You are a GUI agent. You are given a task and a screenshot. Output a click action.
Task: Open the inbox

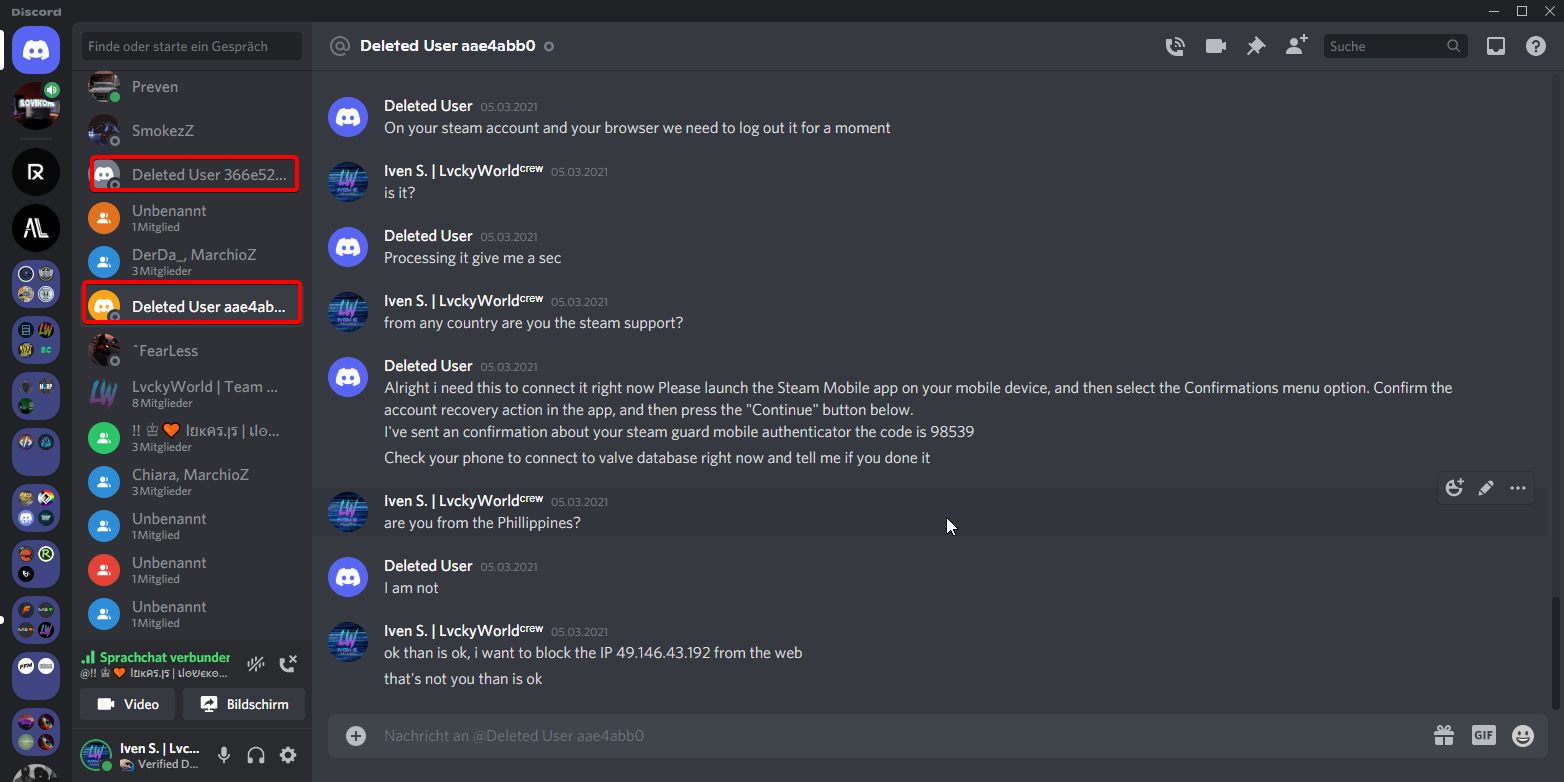[1495, 46]
